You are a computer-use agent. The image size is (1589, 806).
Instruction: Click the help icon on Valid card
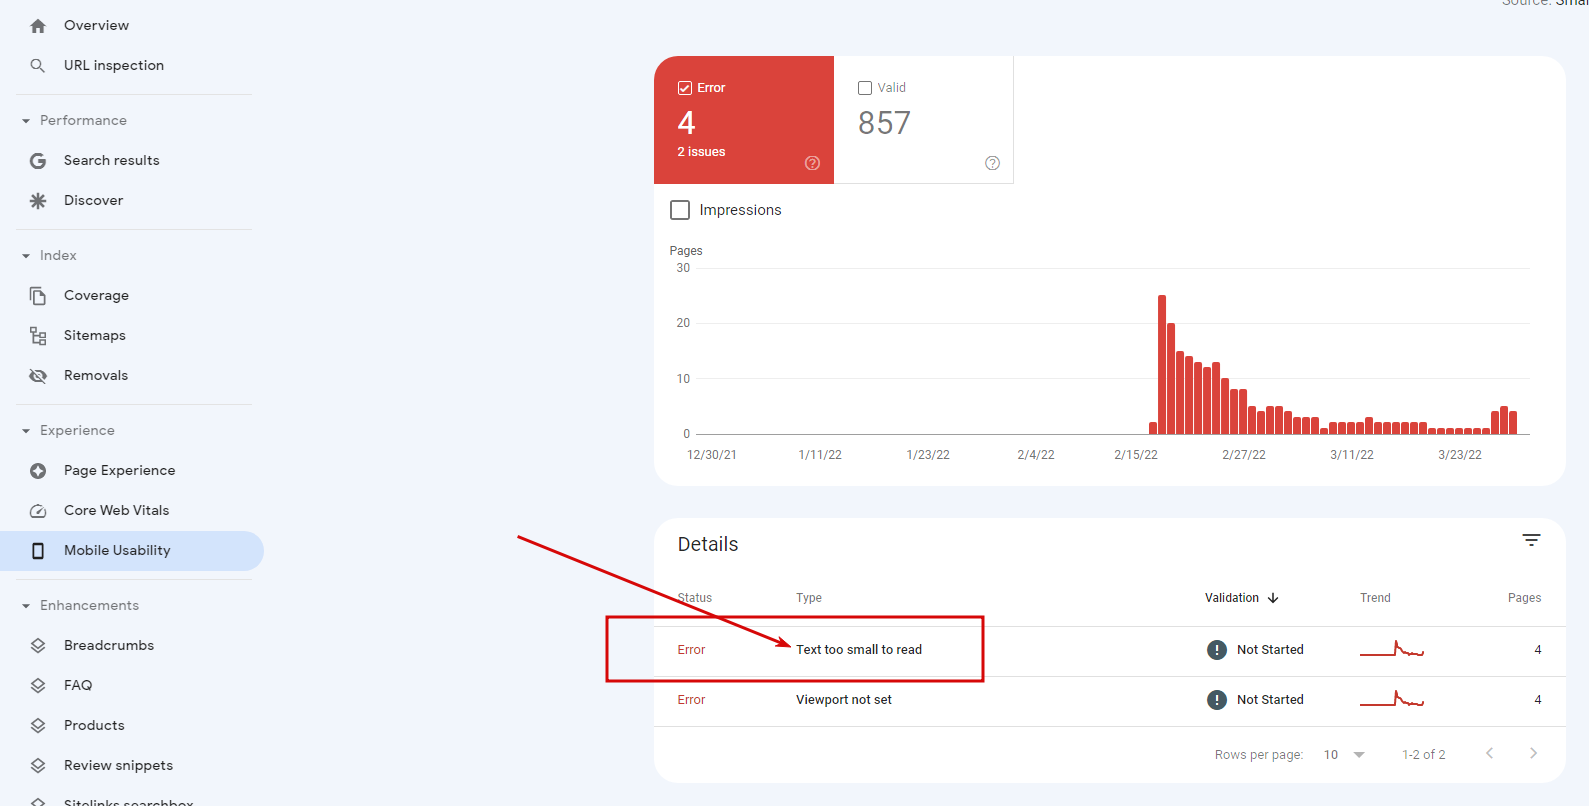point(992,163)
